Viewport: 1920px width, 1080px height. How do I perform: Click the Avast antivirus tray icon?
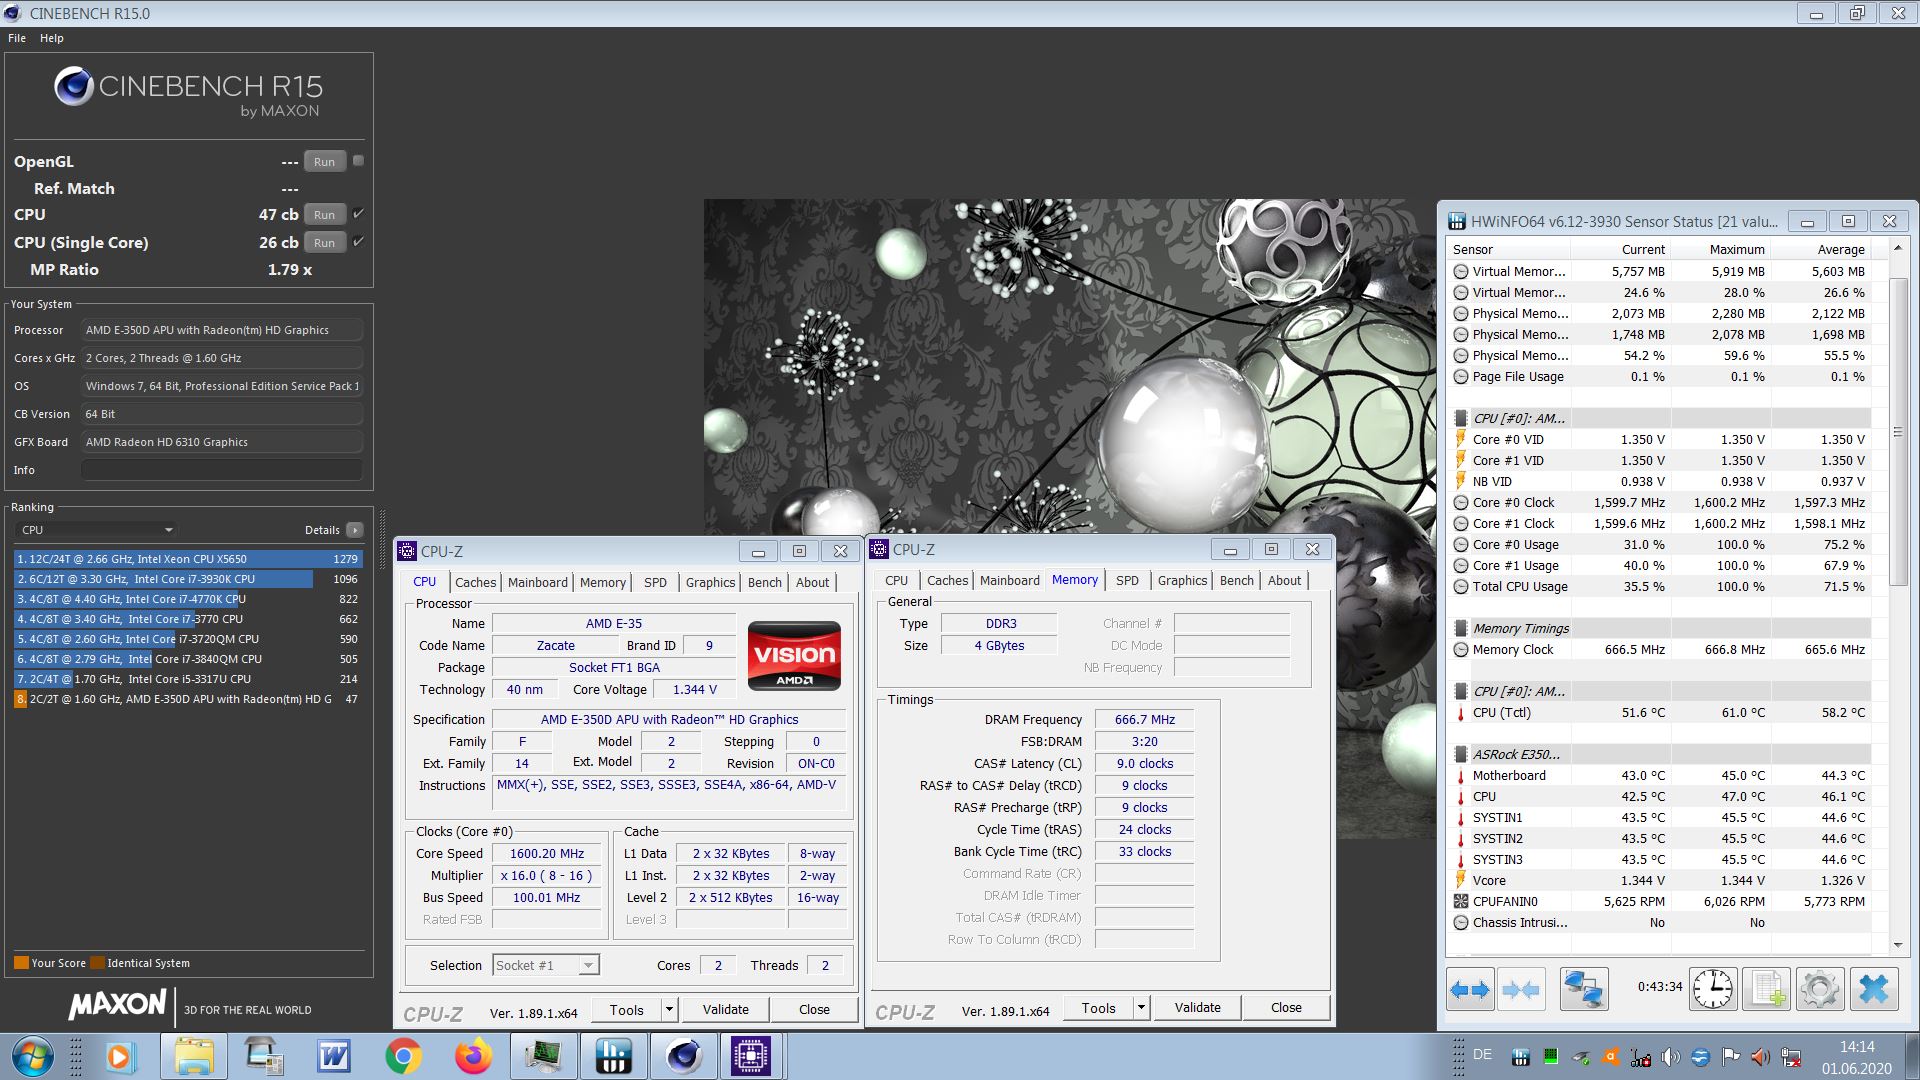pos(1611,1057)
